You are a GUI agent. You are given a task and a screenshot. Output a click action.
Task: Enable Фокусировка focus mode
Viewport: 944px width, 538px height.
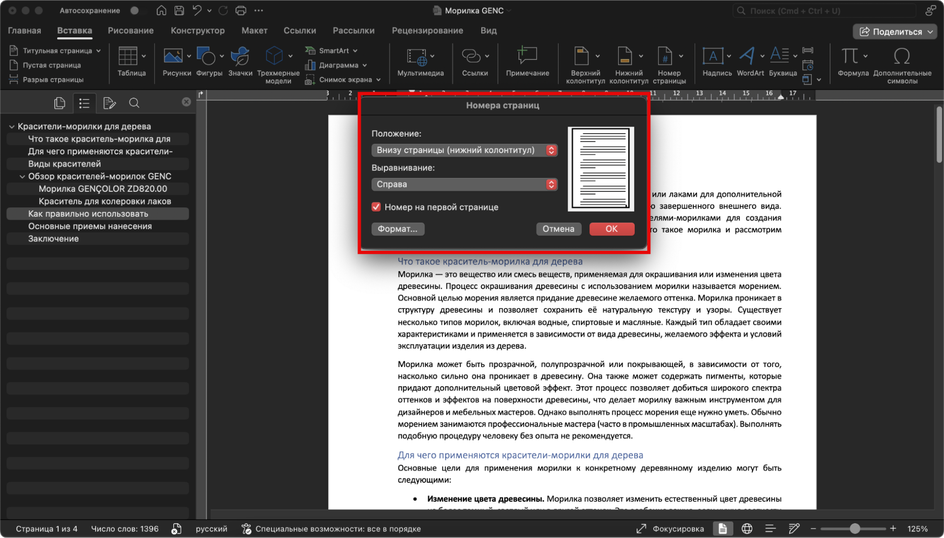tap(670, 528)
